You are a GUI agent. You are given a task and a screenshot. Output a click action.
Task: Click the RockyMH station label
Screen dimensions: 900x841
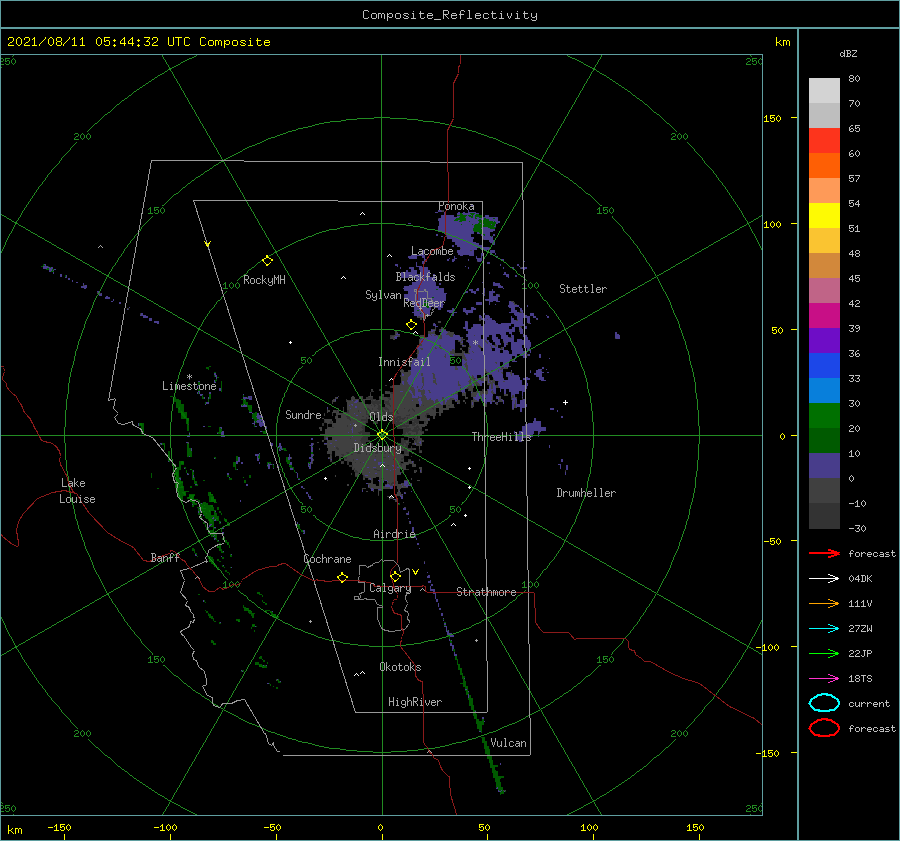click(264, 280)
